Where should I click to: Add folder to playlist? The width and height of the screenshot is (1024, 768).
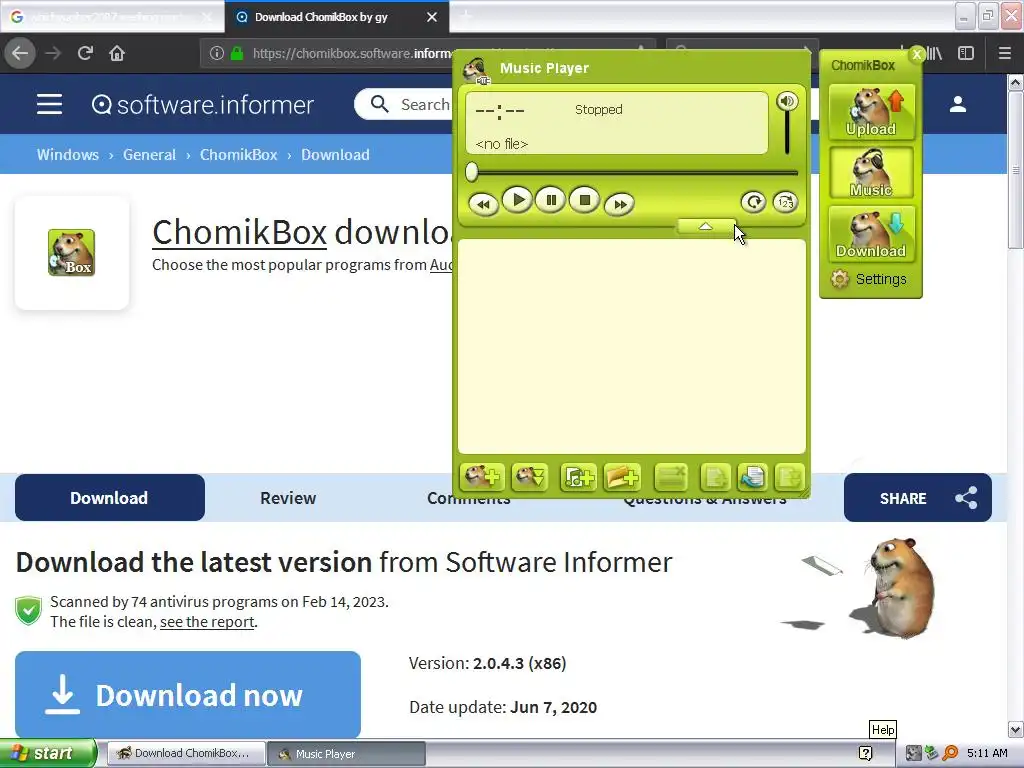pos(622,477)
